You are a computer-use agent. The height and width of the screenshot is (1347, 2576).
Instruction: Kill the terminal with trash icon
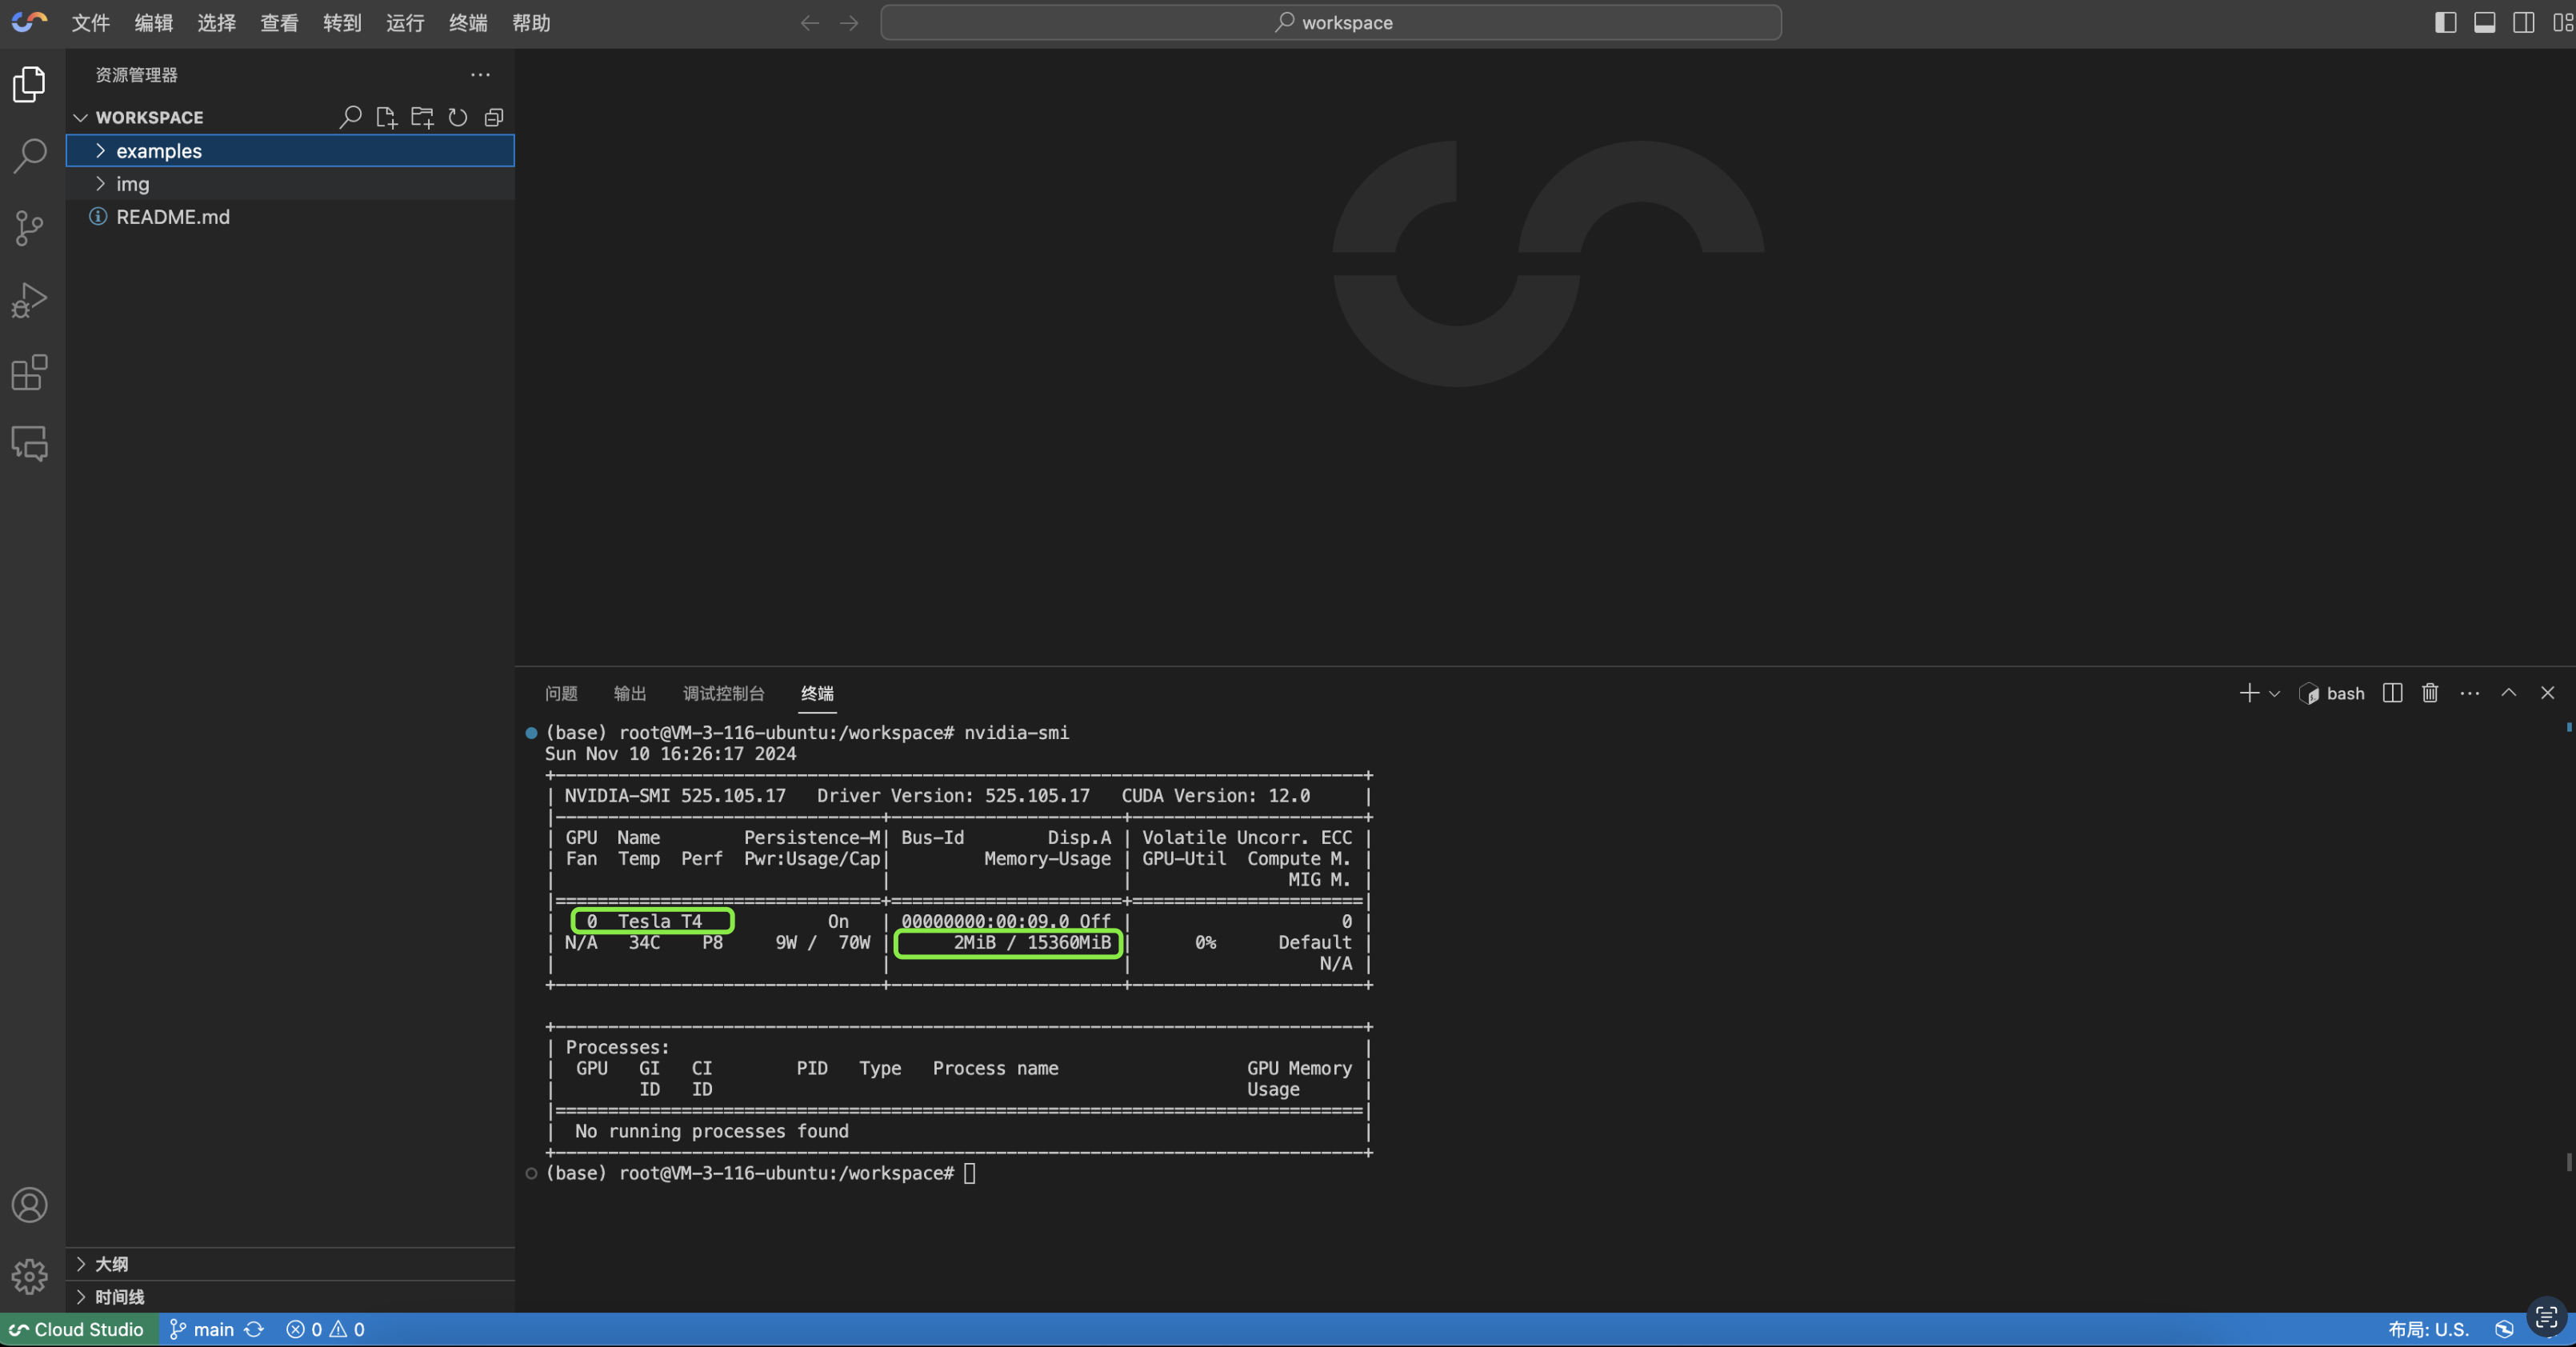(x=2430, y=693)
